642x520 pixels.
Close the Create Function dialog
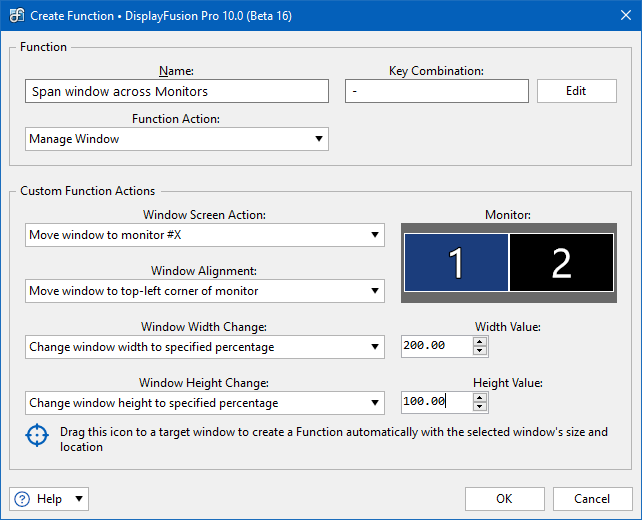626,16
